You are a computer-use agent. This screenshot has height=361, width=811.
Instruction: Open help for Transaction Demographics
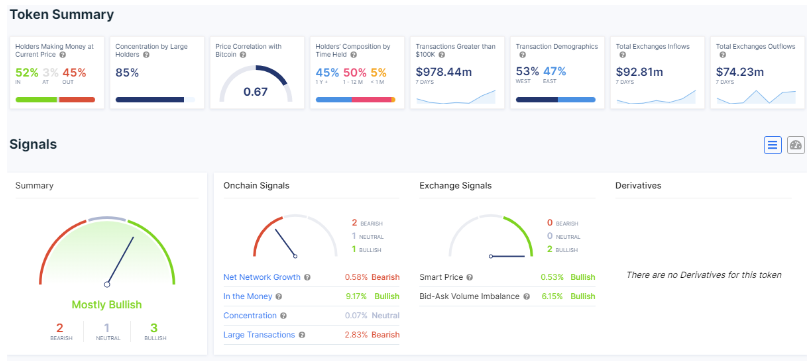(522, 54)
